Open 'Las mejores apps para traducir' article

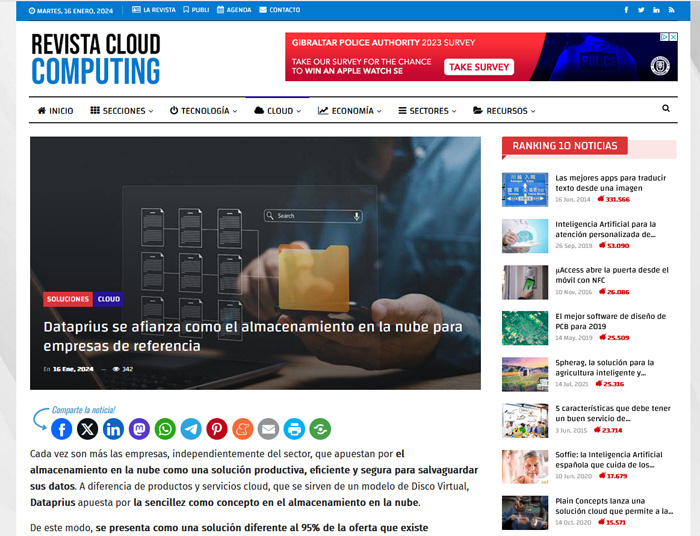(610, 183)
